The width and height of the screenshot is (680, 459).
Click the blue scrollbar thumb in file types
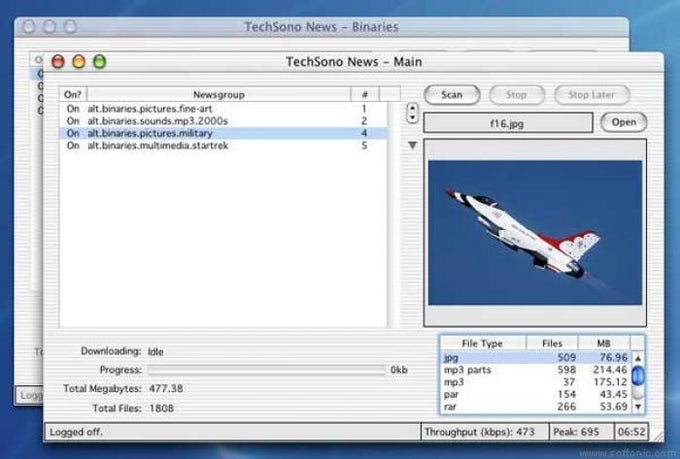(x=638, y=376)
